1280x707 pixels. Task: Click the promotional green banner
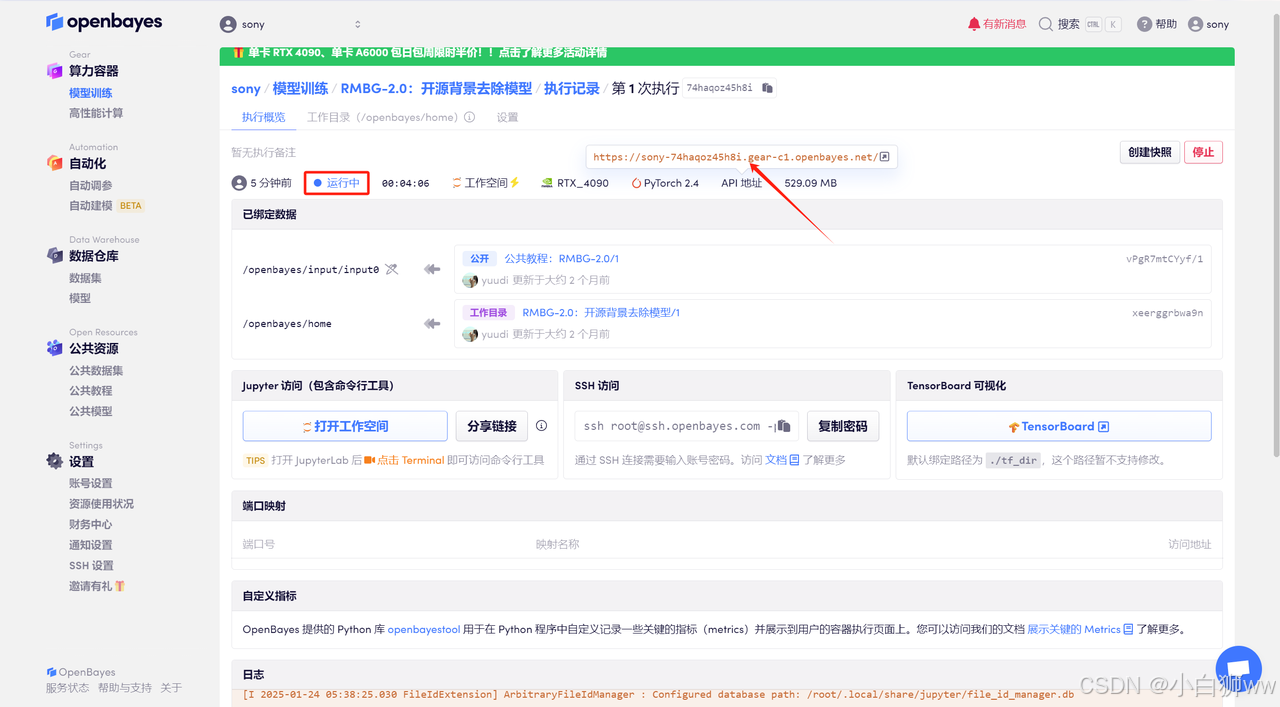(727, 54)
